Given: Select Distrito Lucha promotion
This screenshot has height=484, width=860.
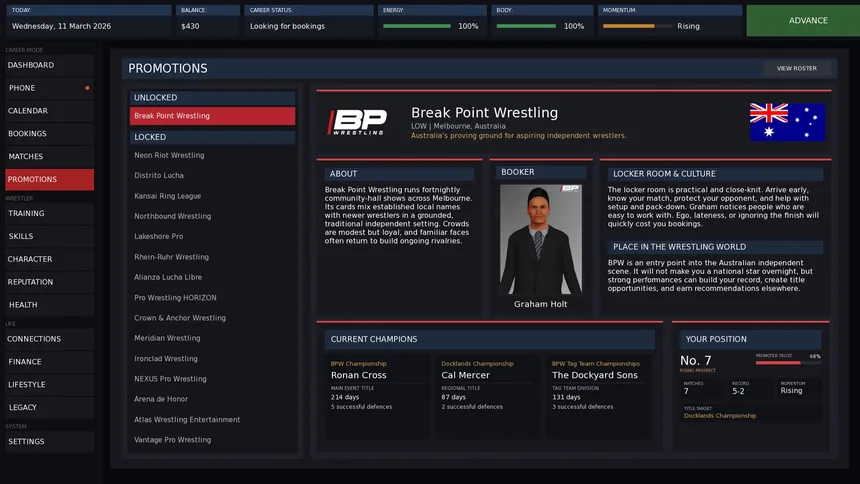Looking at the screenshot, I should coord(212,176).
